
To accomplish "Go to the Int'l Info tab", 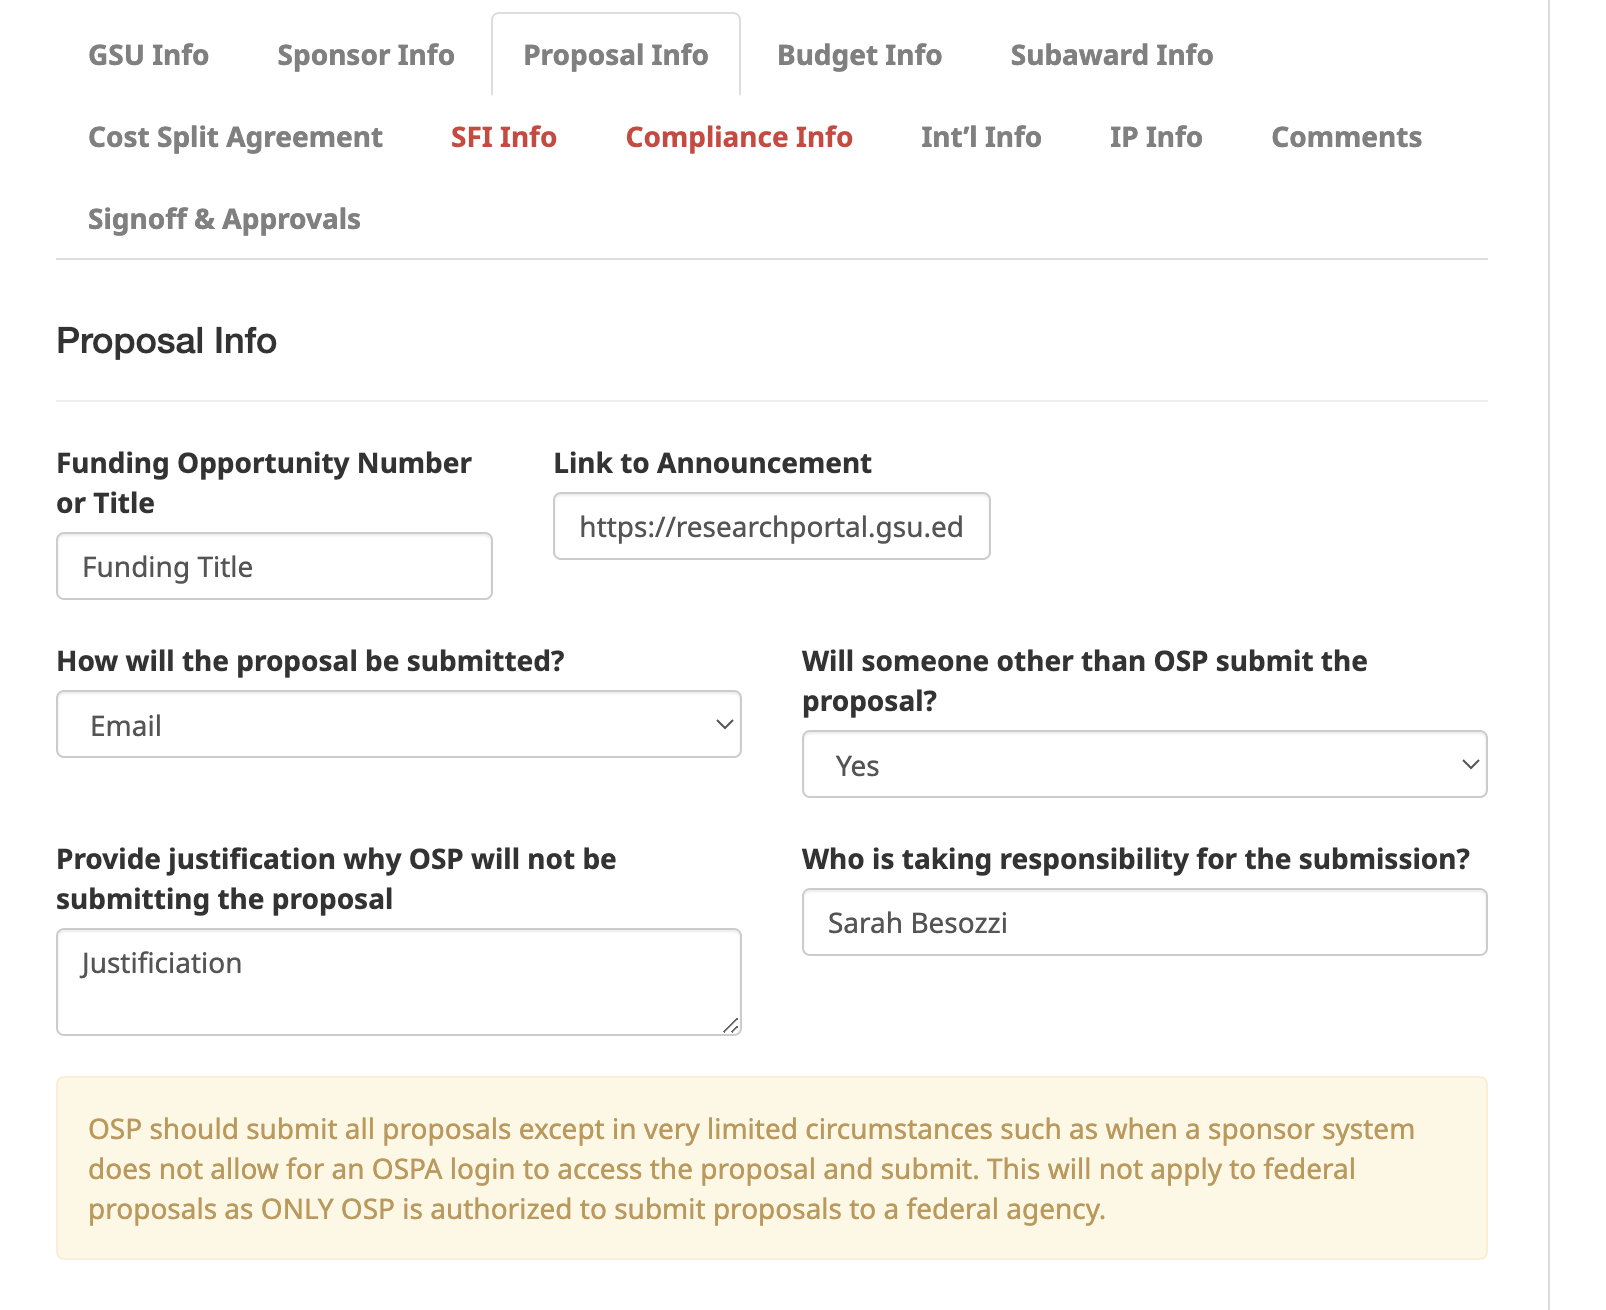I will pos(980,137).
